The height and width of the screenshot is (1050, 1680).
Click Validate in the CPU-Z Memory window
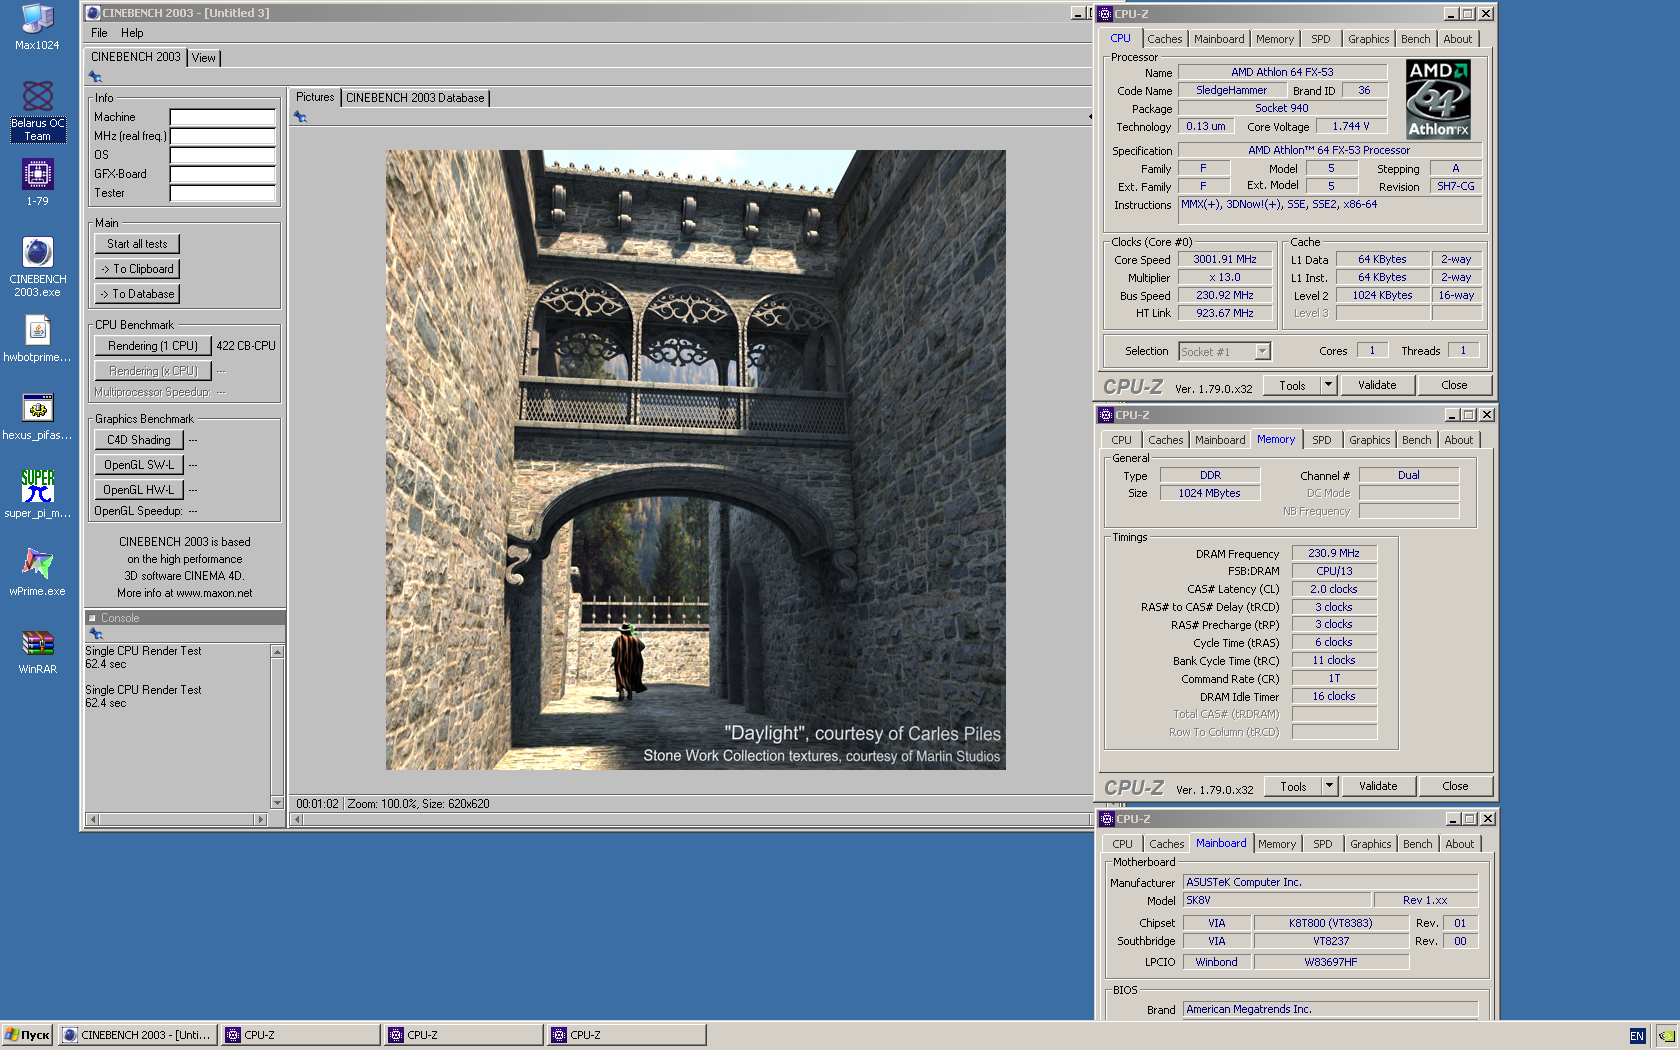coord(1378,786)
